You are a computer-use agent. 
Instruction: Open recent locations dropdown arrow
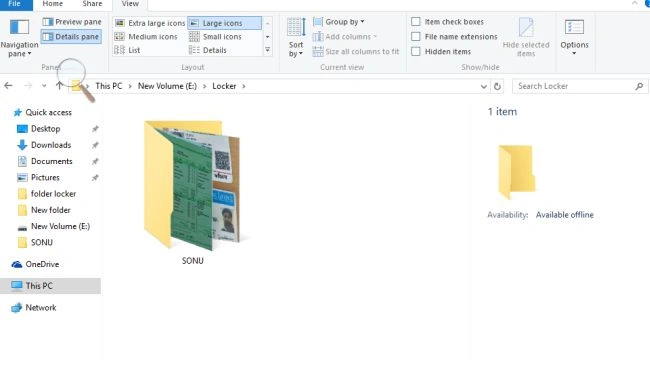pyautogui.click(x=44, y=86)
